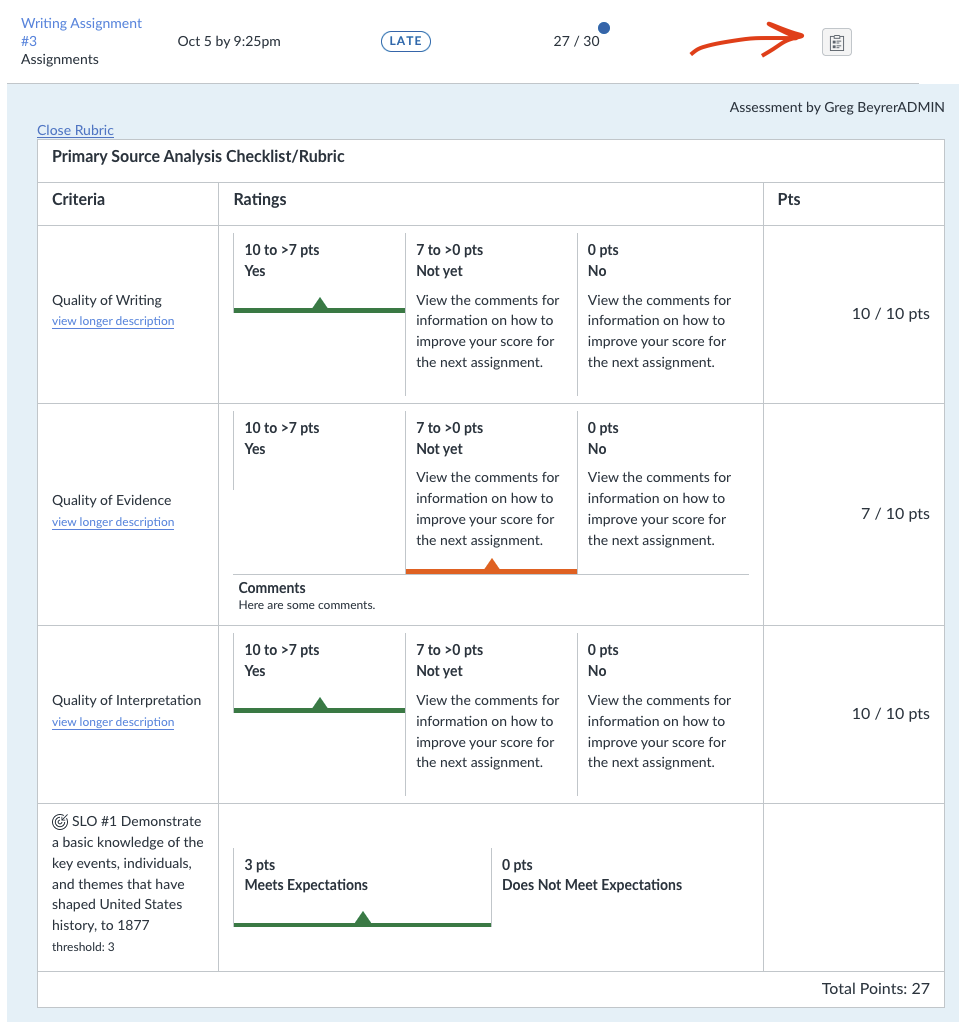967x1033 pixels.
Task: Click the blue unread dot beside 27 / 30
Action: pyautogui.click(x=603, y=28)
